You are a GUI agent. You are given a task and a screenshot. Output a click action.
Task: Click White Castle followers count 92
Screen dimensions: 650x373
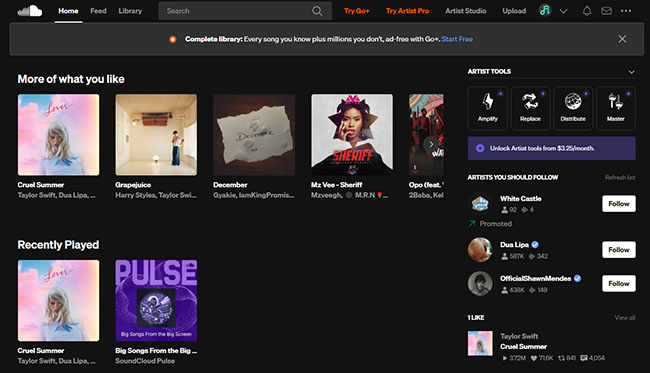coord(509,210)
